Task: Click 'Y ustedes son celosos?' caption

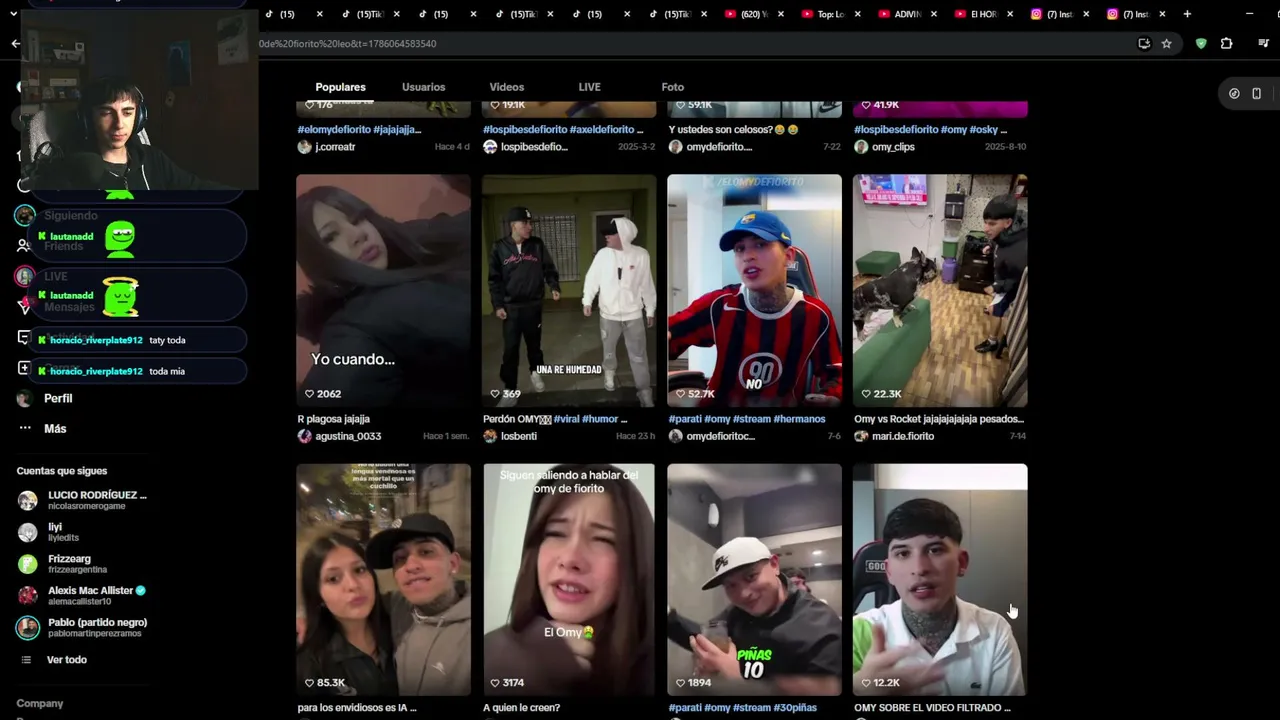Action: pos(734,129)
